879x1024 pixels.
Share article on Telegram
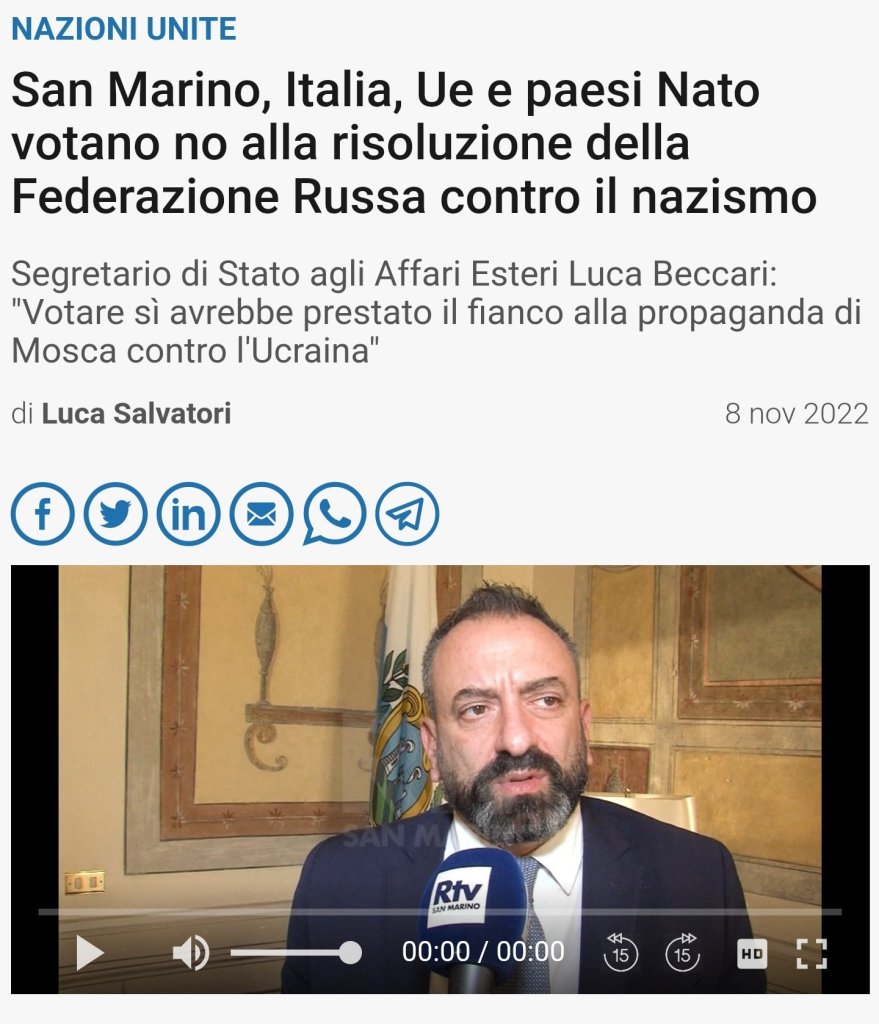pos(408,514)
